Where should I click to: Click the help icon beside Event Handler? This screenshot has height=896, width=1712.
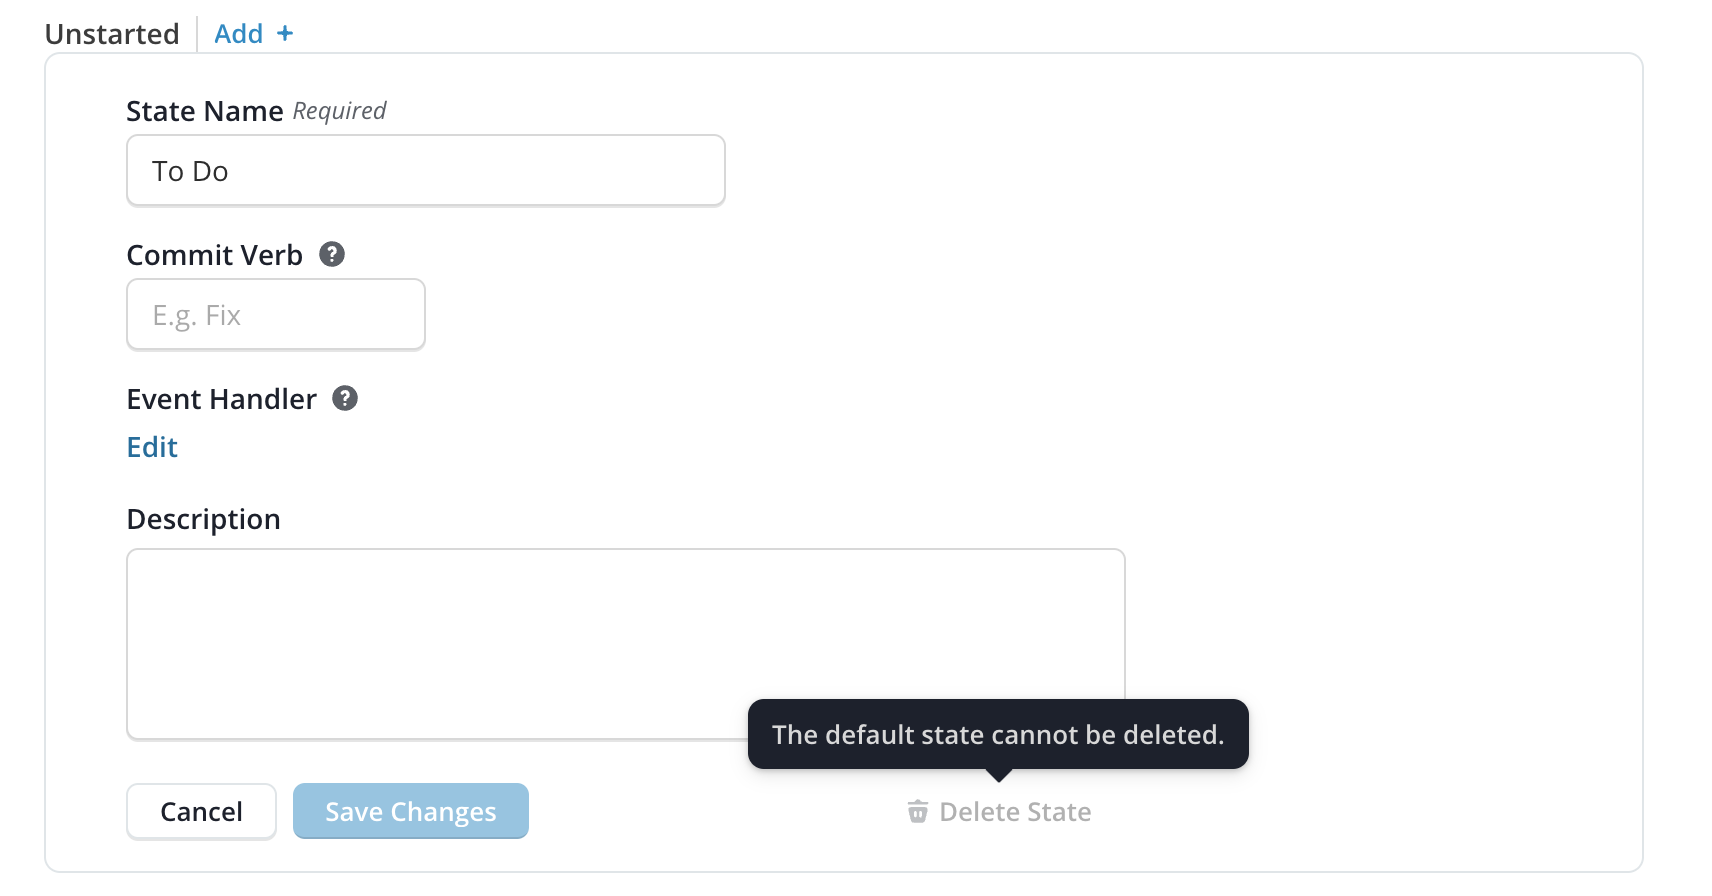pyautogui.click(x=345, y=398)
